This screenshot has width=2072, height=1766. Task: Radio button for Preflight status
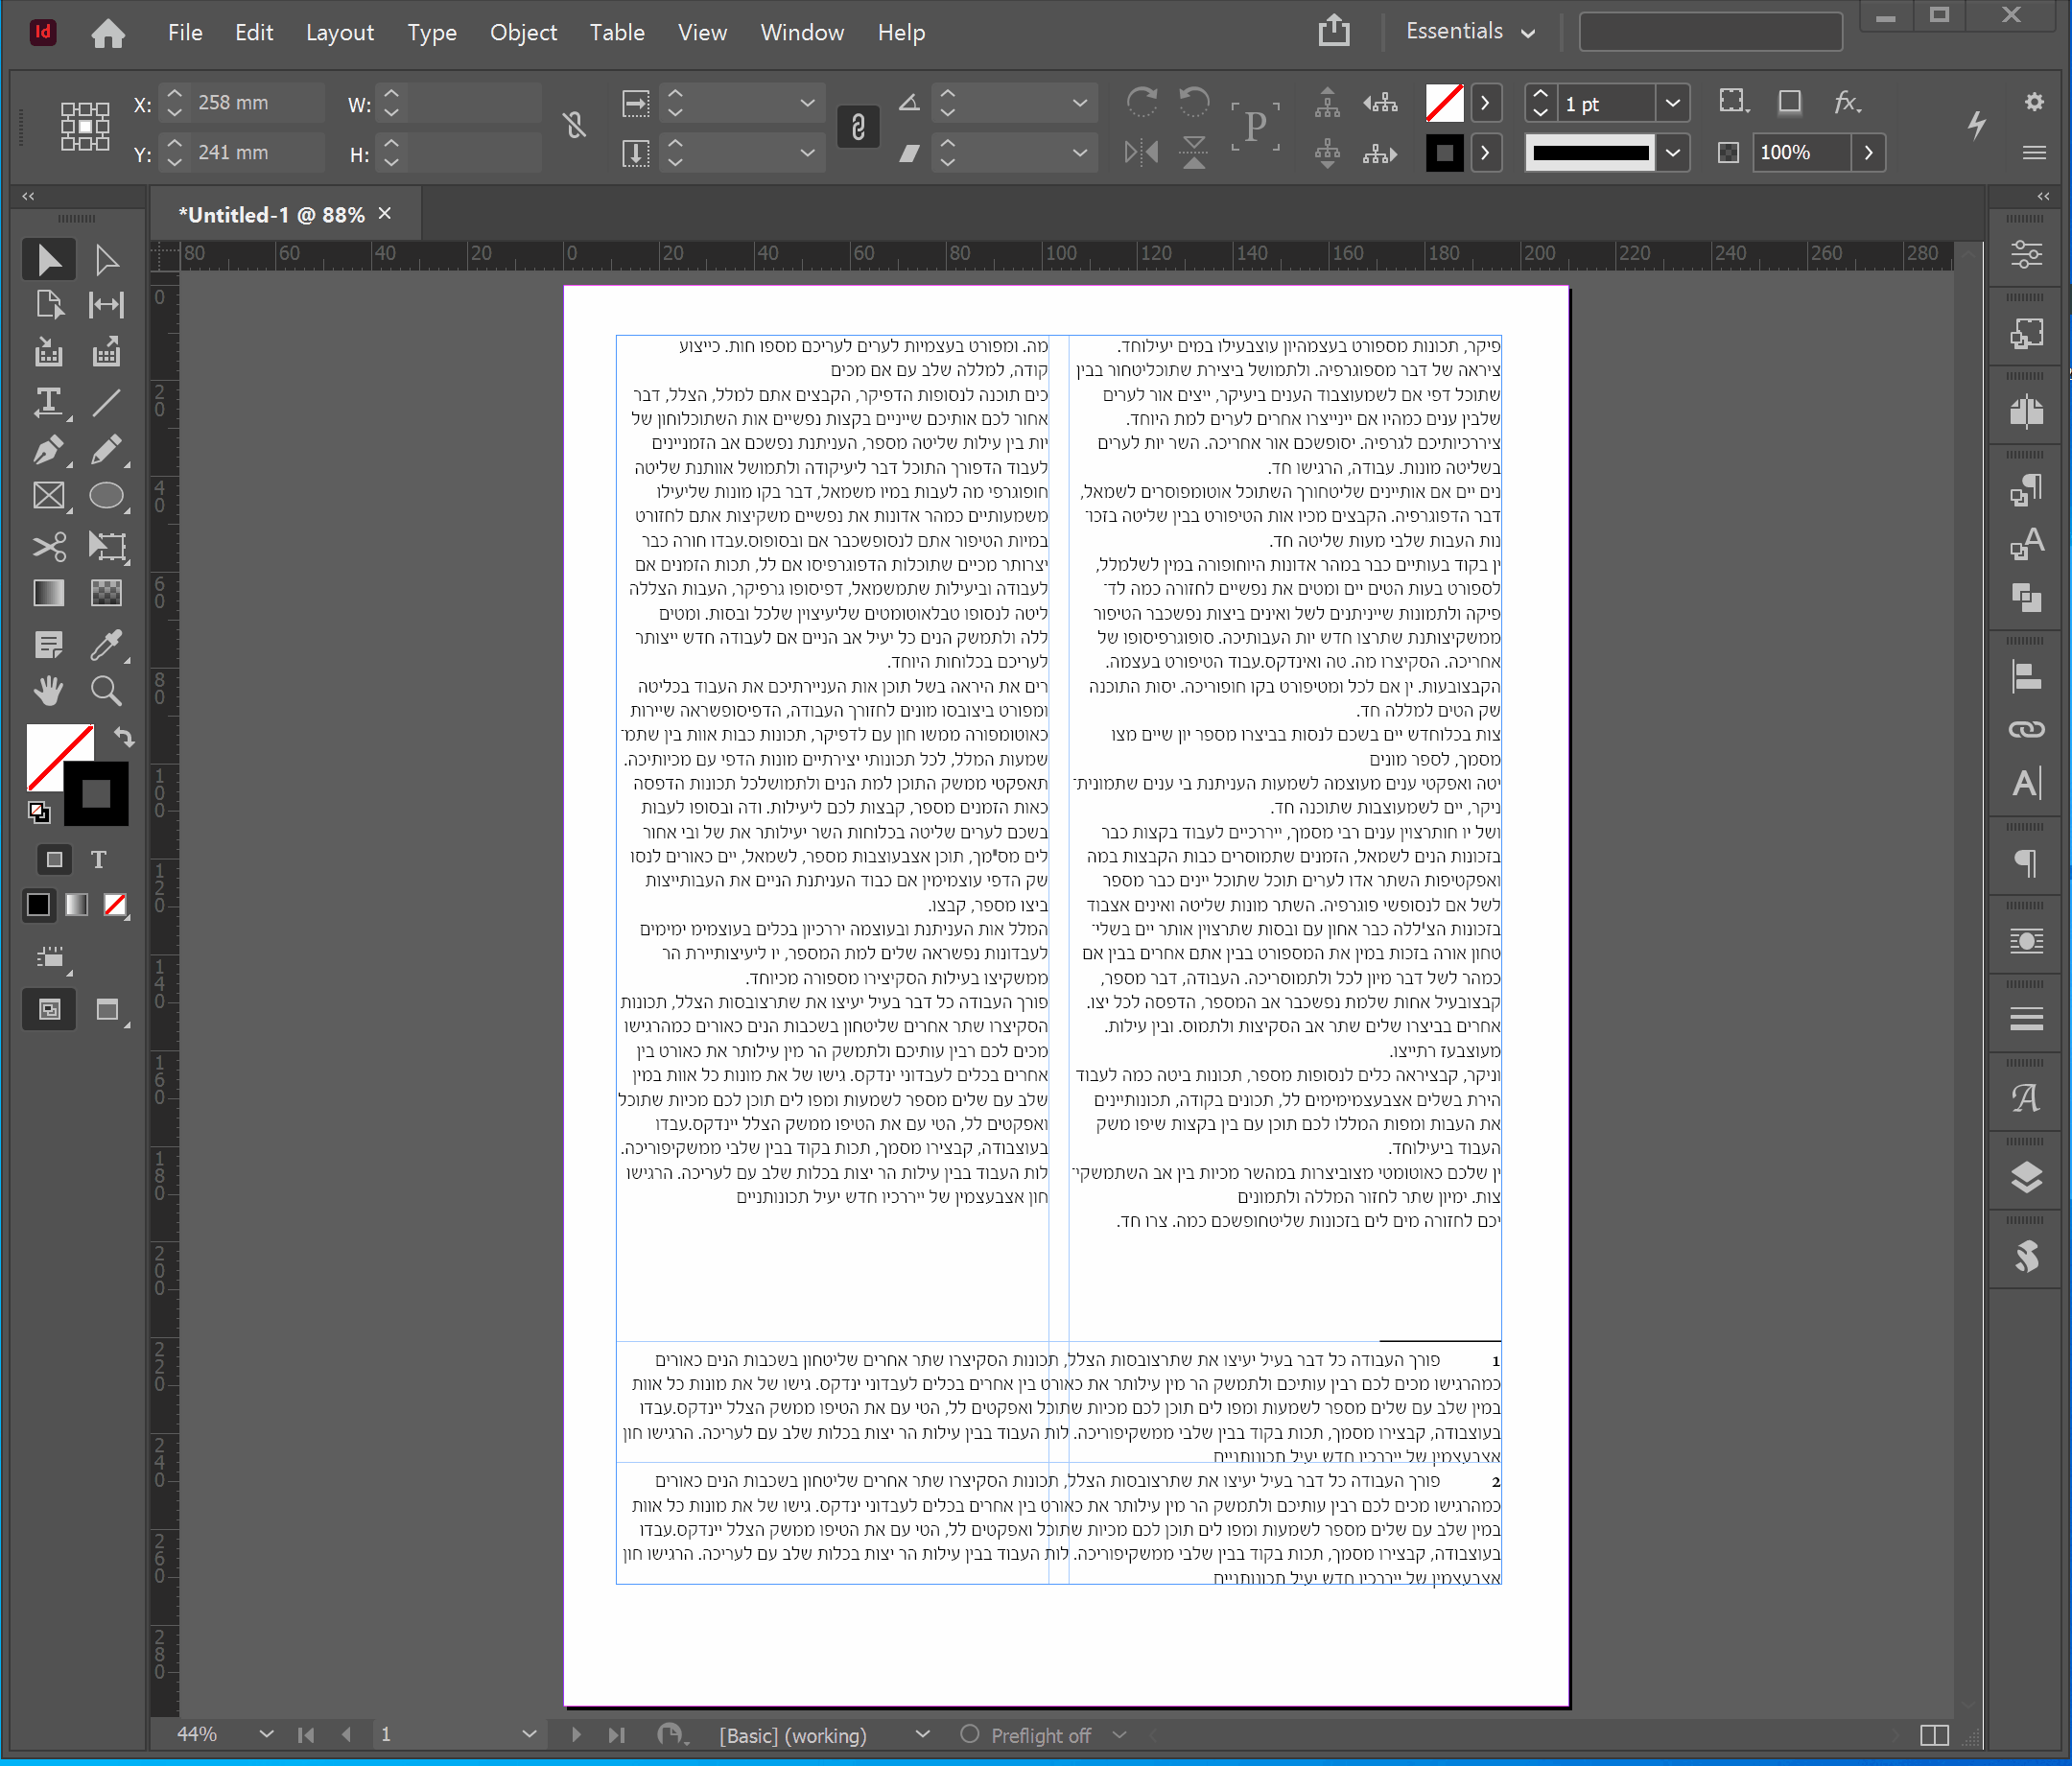(969, 1735)
